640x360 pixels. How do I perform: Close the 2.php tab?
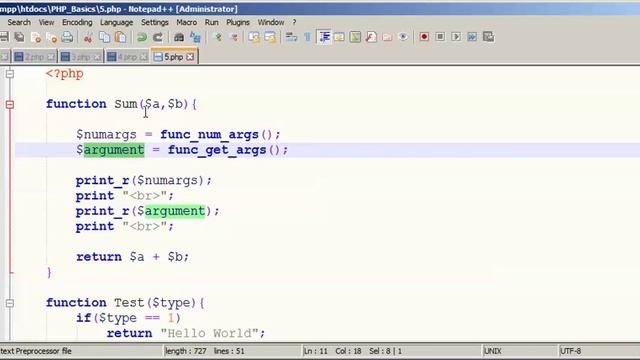point(50,57)
